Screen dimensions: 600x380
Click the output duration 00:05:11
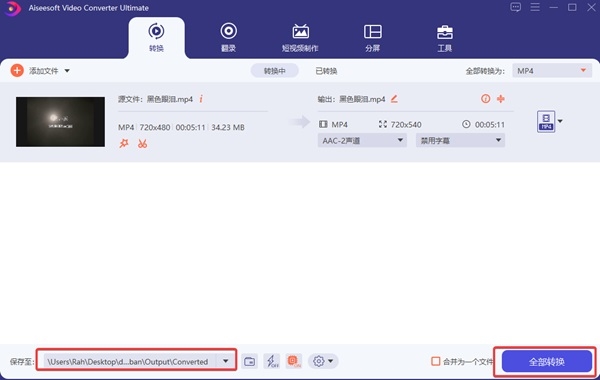point(489,124)
